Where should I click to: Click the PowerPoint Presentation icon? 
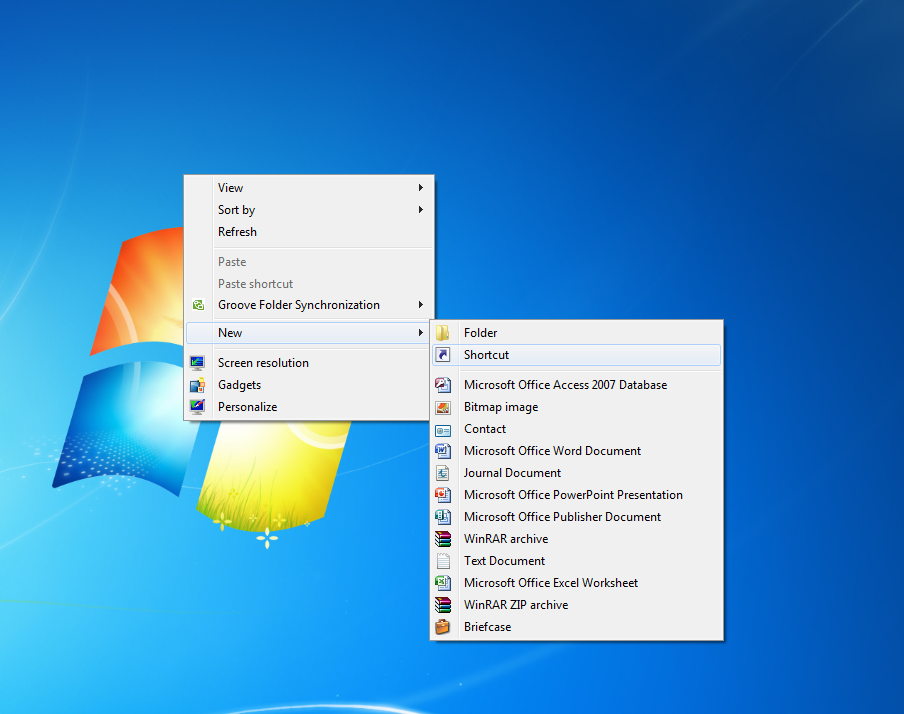tap(443, 495)
